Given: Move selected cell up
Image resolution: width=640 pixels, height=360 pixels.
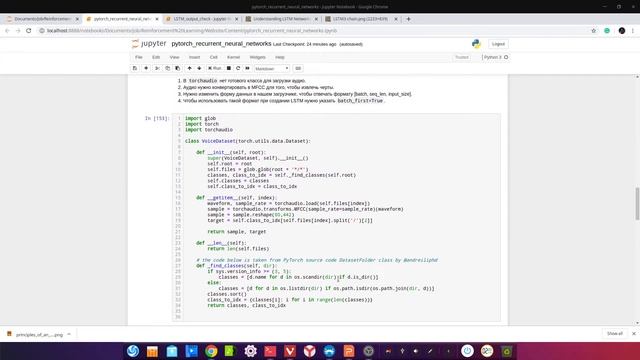Looking at the screenshot, I should point(189,68).
